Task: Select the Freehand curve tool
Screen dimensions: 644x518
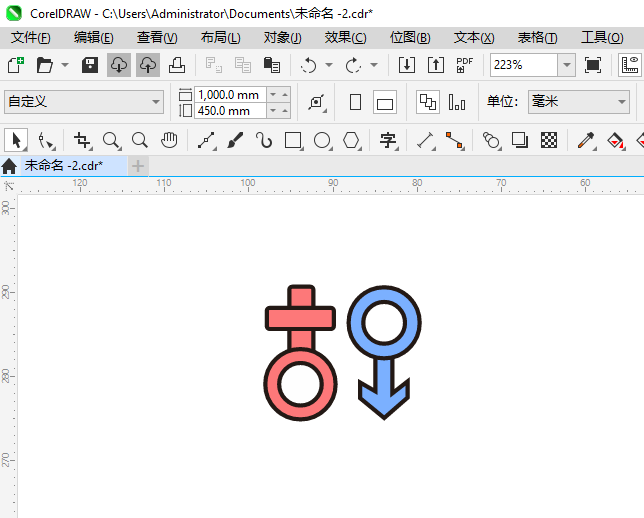Action: click(206, 140)
